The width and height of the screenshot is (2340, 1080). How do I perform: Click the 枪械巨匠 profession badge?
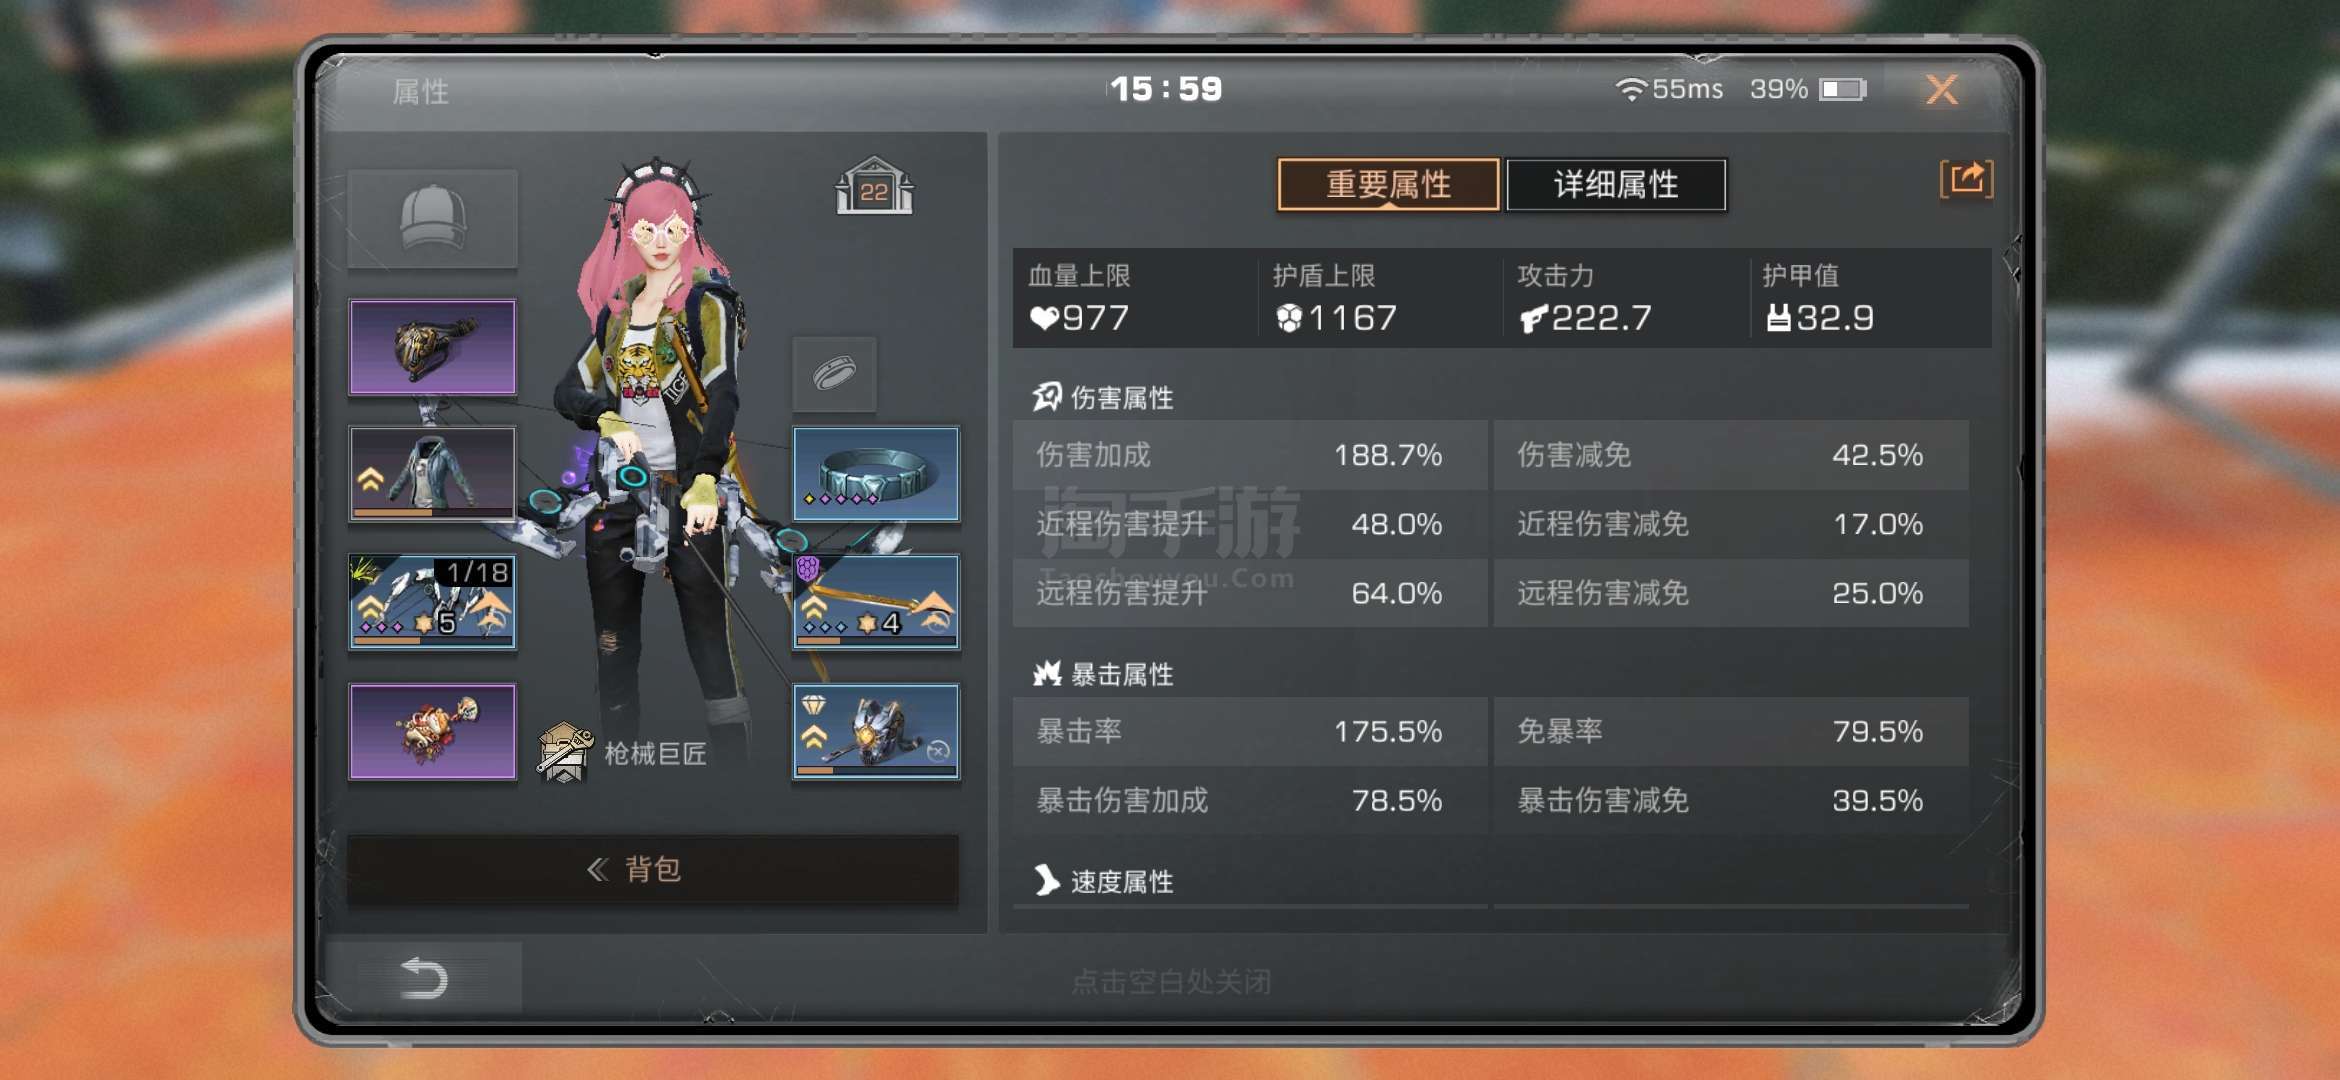click(623, 753)
